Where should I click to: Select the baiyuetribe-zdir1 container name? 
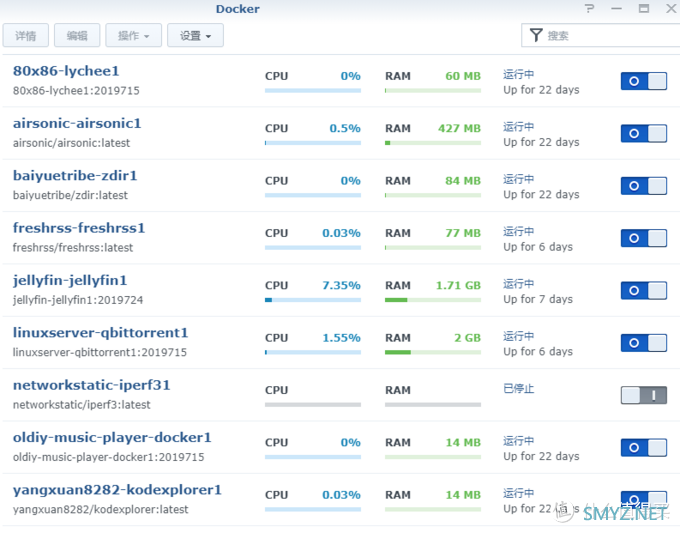click(x=75, y=176)
